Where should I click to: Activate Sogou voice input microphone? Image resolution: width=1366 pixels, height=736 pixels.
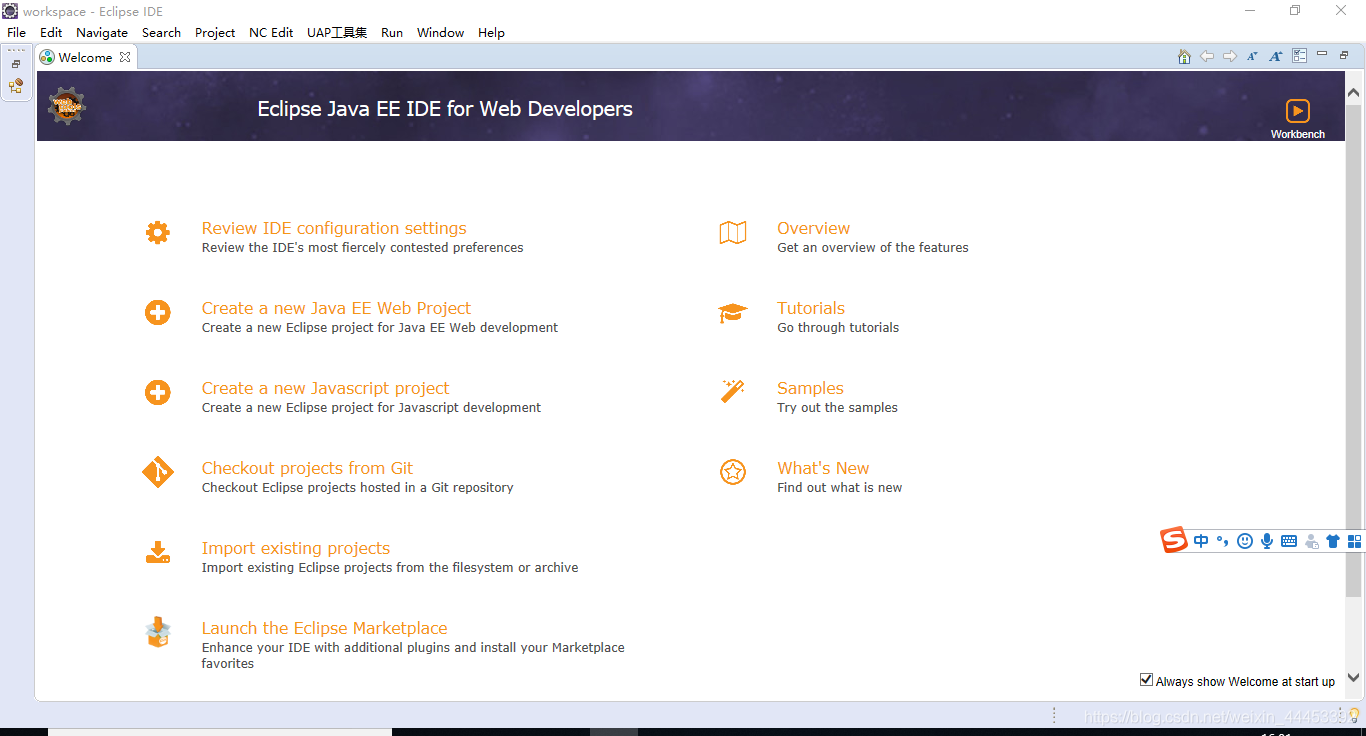1267,541
